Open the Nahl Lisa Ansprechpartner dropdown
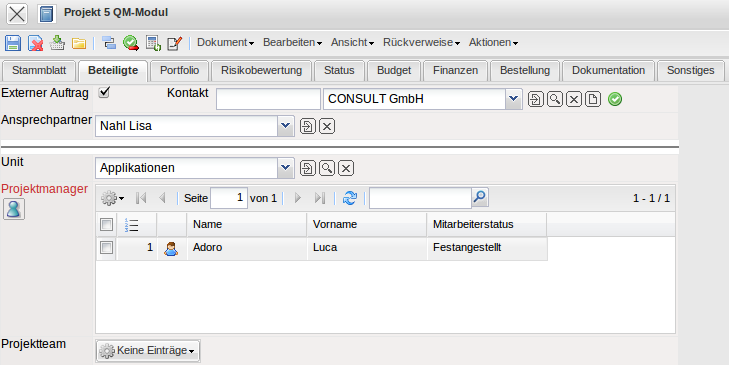 click(285, 126)
